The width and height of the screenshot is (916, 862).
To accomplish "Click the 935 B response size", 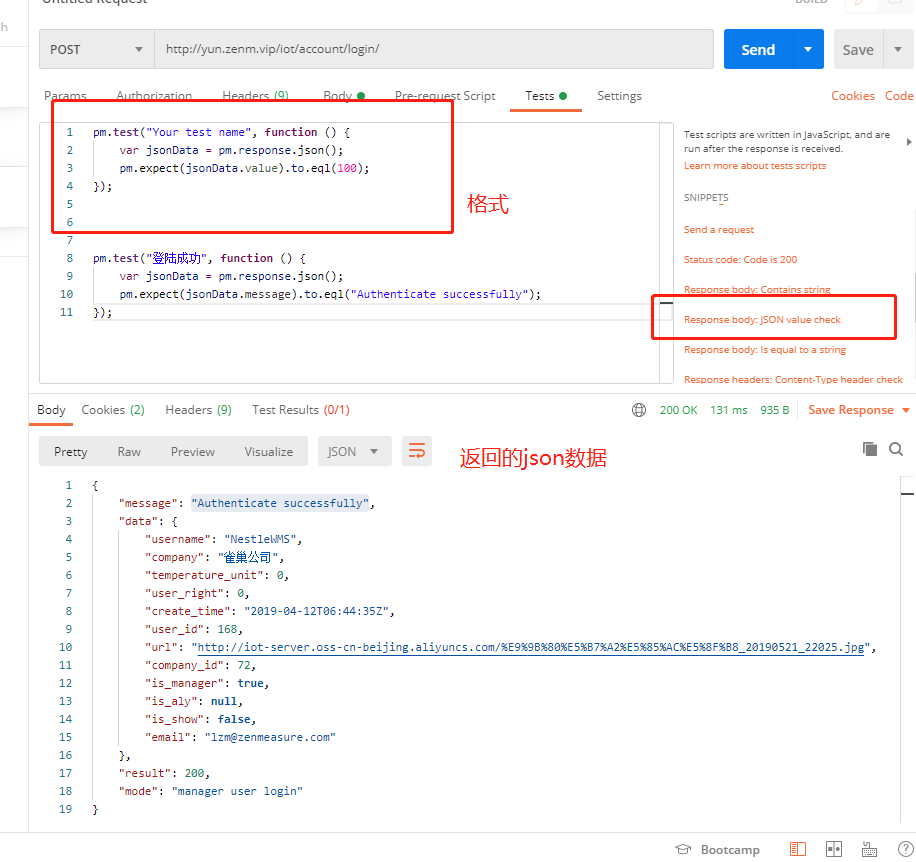I will [x=775, y=410].
